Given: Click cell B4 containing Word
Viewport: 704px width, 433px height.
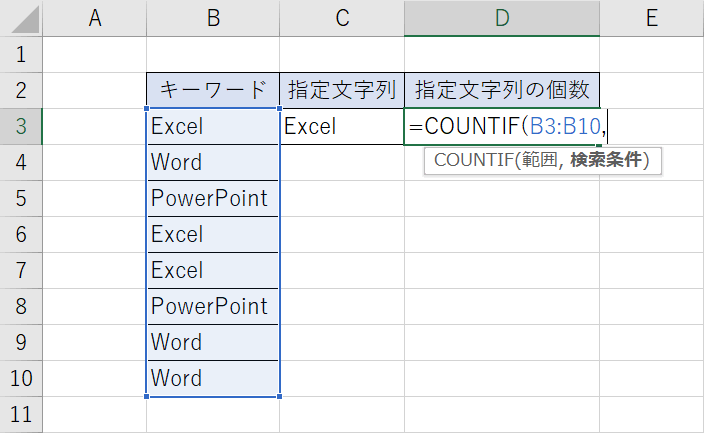Looking at the screenshot, I should (x=213, y=162).
